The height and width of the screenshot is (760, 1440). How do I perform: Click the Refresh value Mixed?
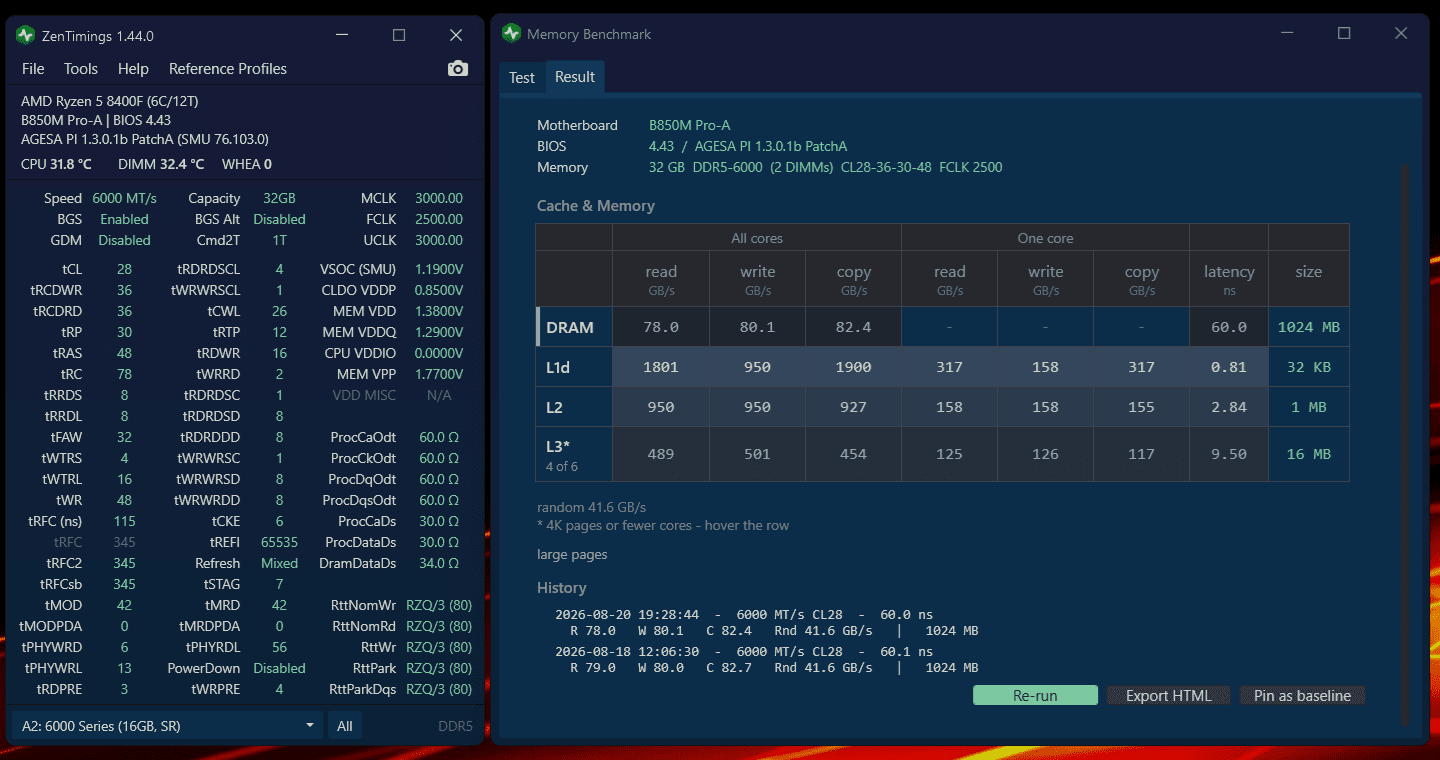click(x=279, y=563)
